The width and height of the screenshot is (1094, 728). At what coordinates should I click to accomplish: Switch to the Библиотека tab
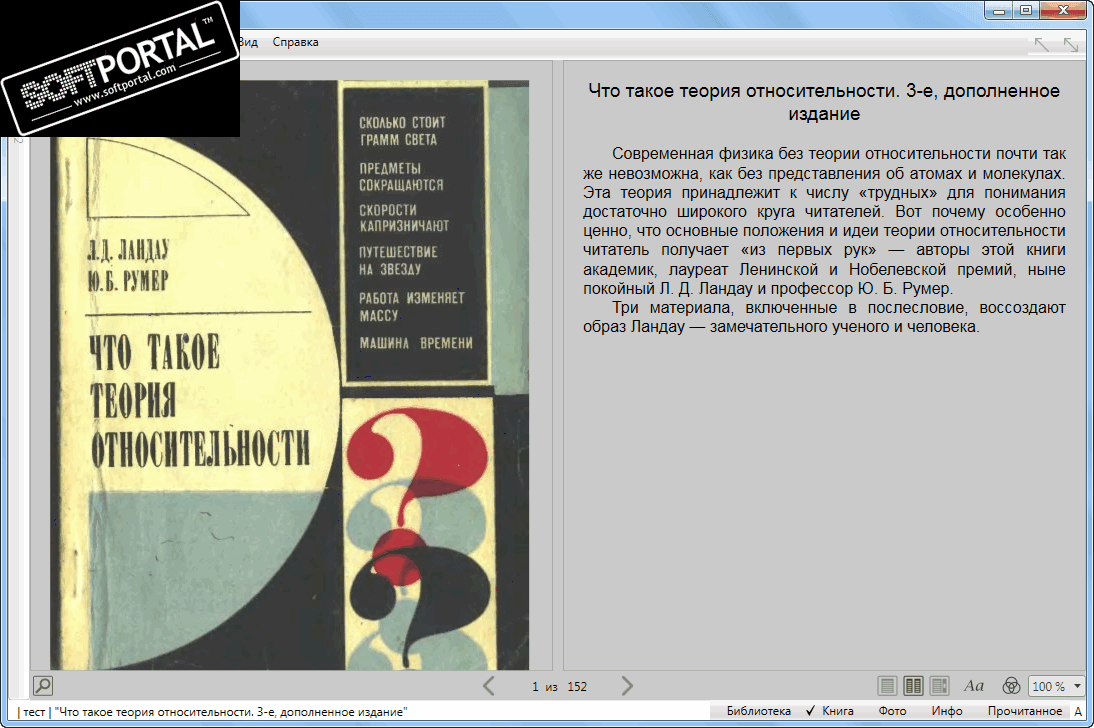tap(758, 711)
